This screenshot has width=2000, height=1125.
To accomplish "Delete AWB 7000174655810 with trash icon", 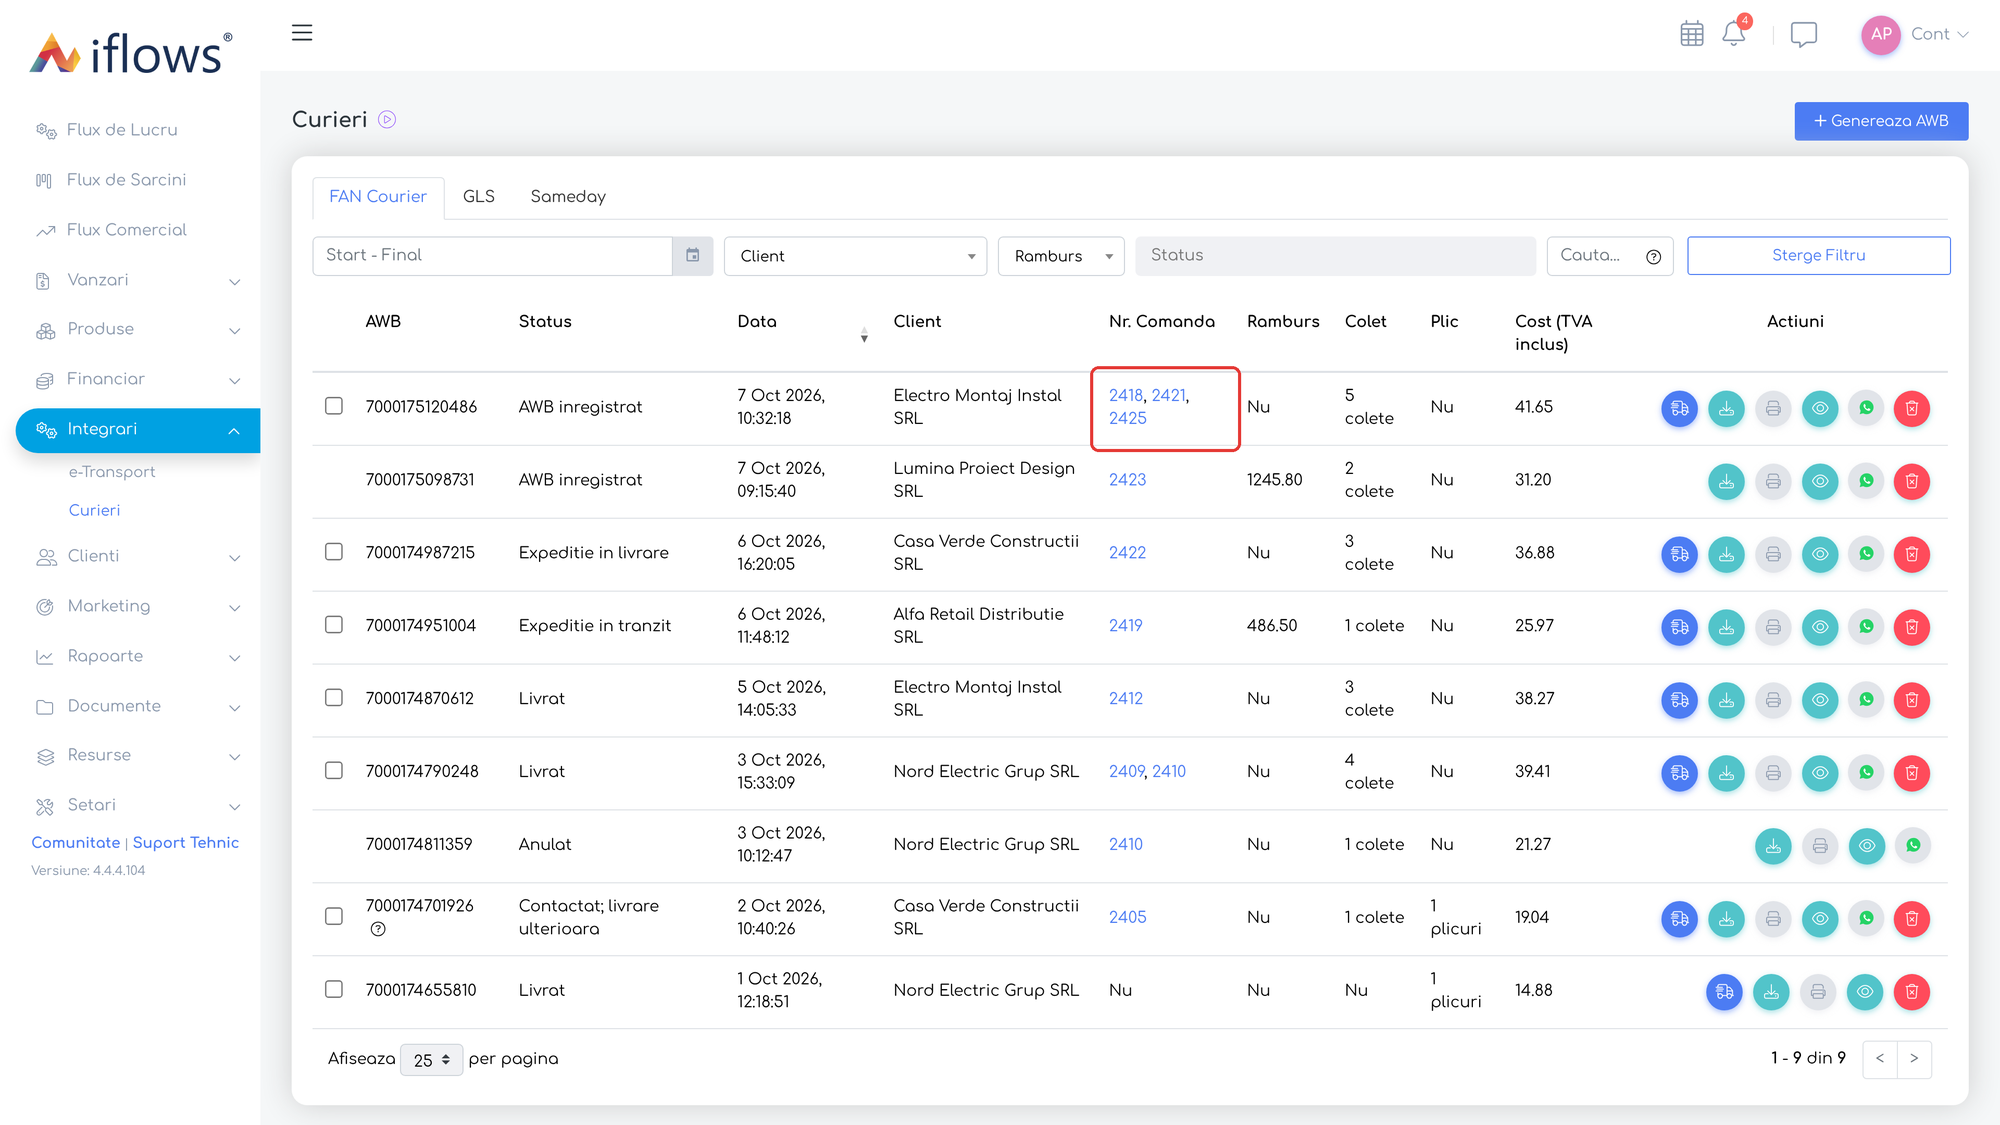I will (1912, 992).
